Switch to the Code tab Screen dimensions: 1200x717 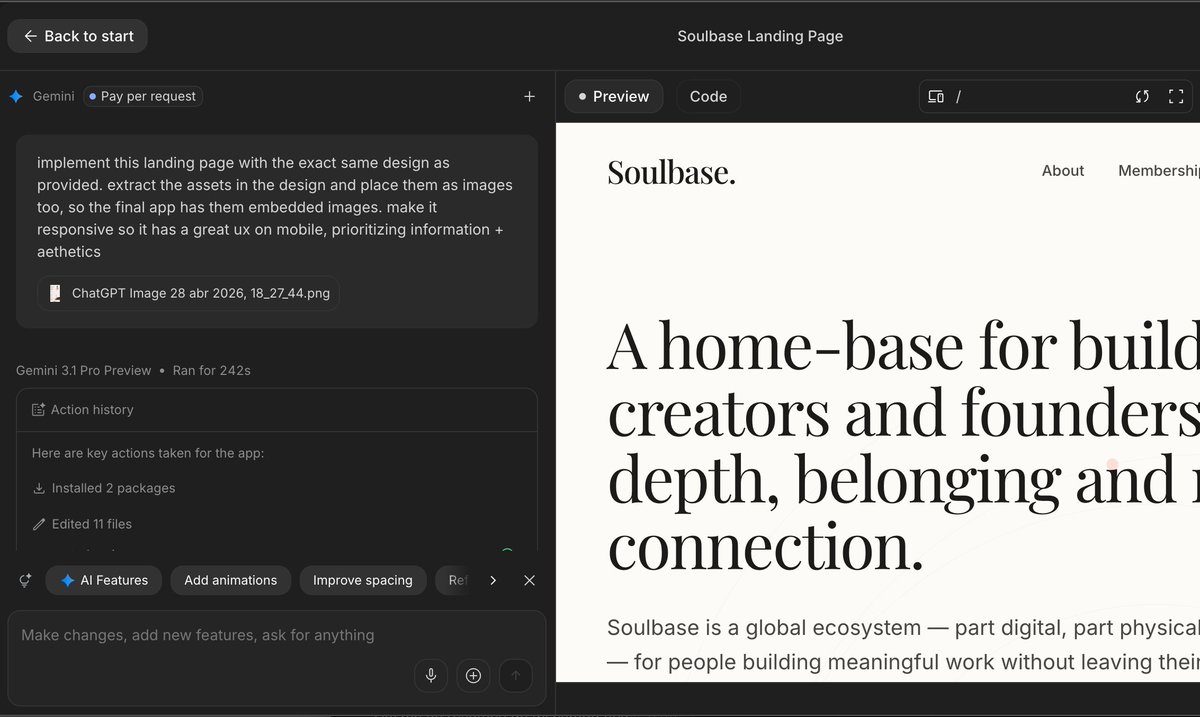point(708,97)
